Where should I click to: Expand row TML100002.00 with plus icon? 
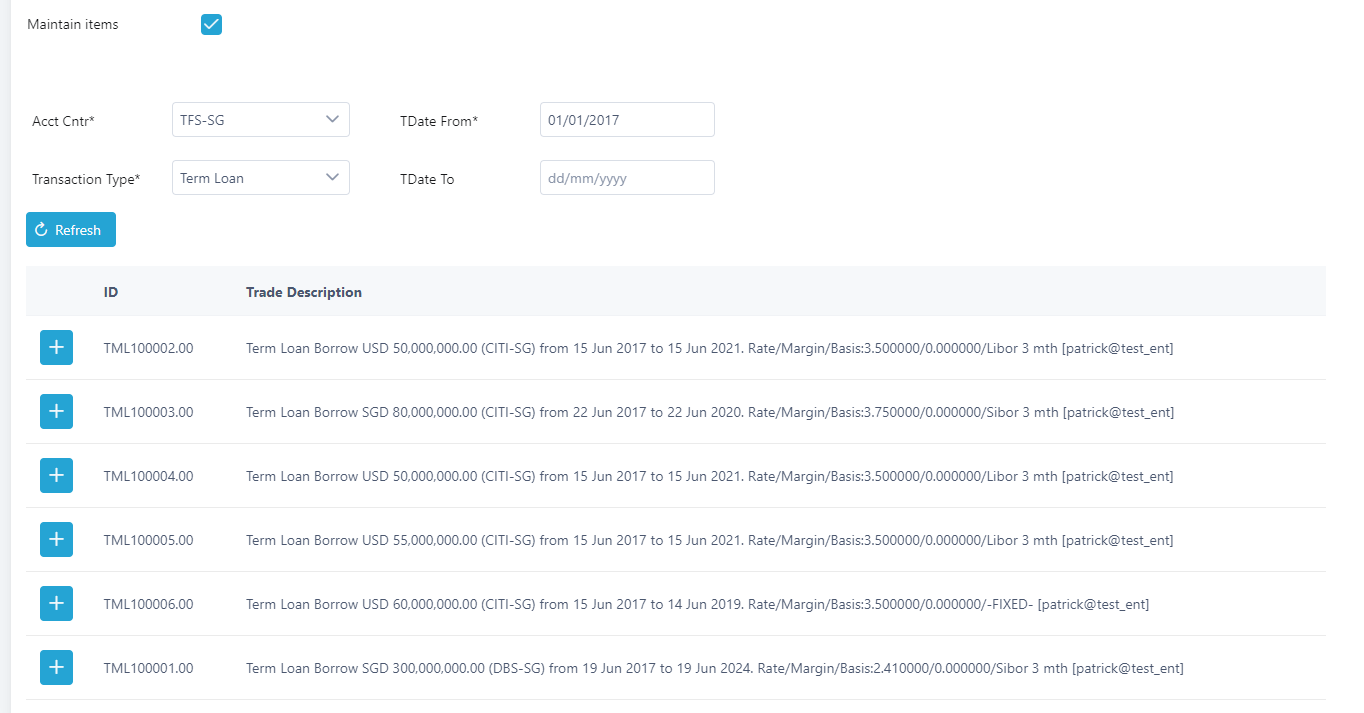tap(56, 348)
